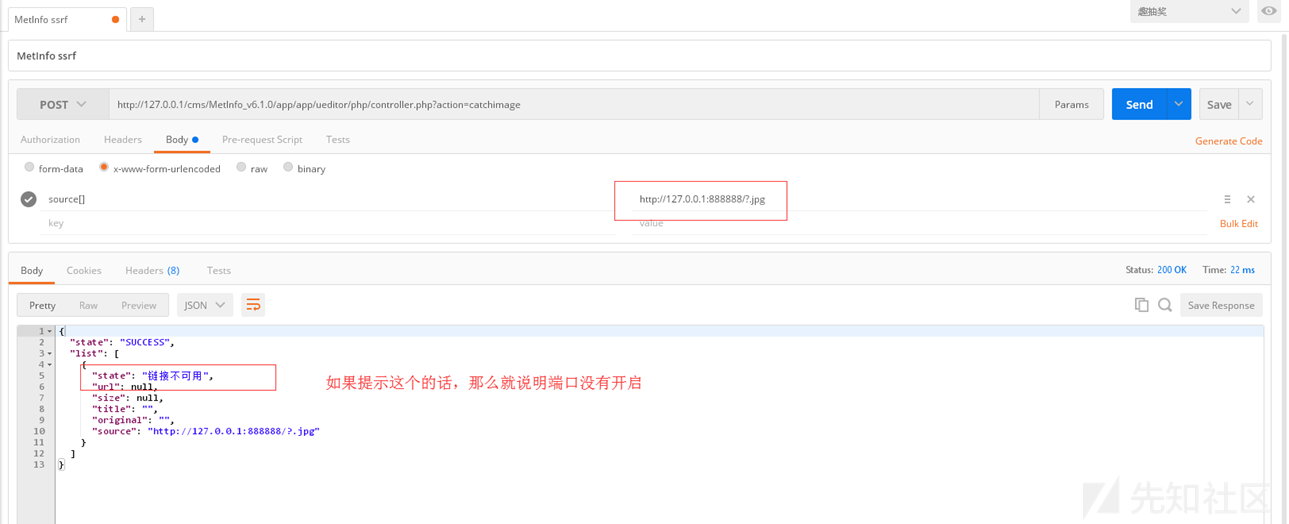Open the JSON format dropdown
The height and width of the screenshot is (524, 1289).
205,305
